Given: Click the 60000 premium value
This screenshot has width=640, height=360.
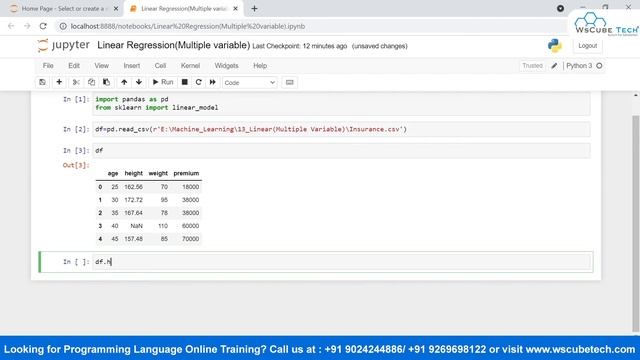Looking at the screenshot, I should (x=190, y=226).
